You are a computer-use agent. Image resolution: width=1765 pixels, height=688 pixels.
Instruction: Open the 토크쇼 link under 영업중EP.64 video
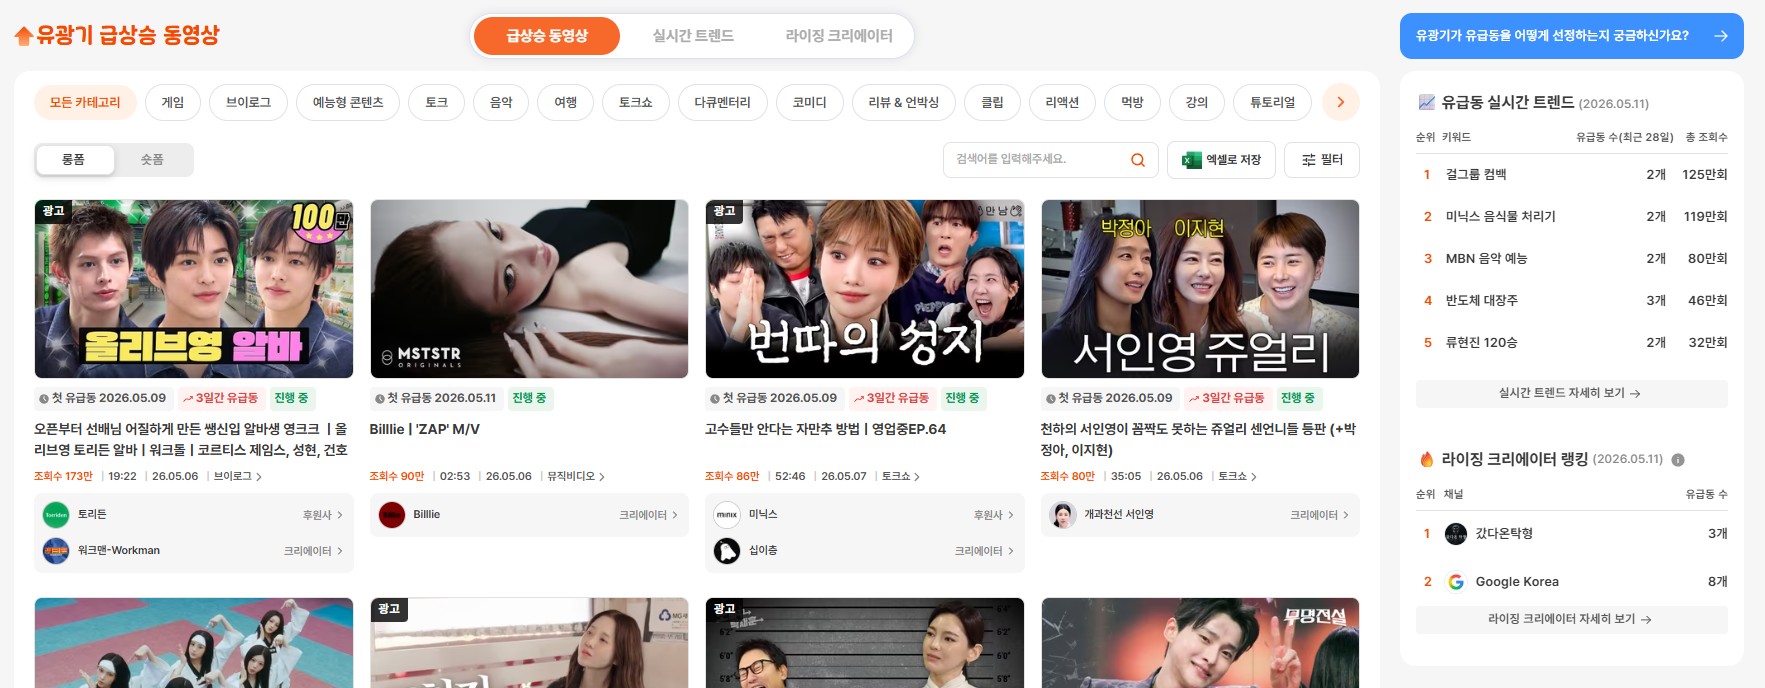tap(901, 476)
